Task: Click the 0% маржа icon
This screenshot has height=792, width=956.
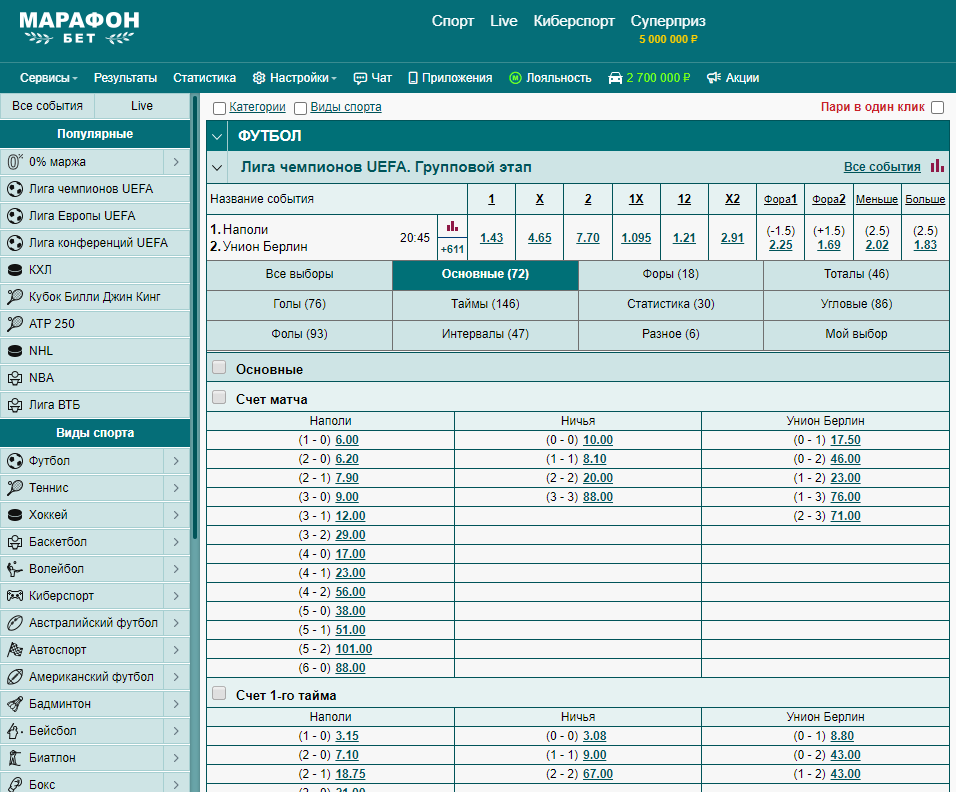Action: point(15,162)
